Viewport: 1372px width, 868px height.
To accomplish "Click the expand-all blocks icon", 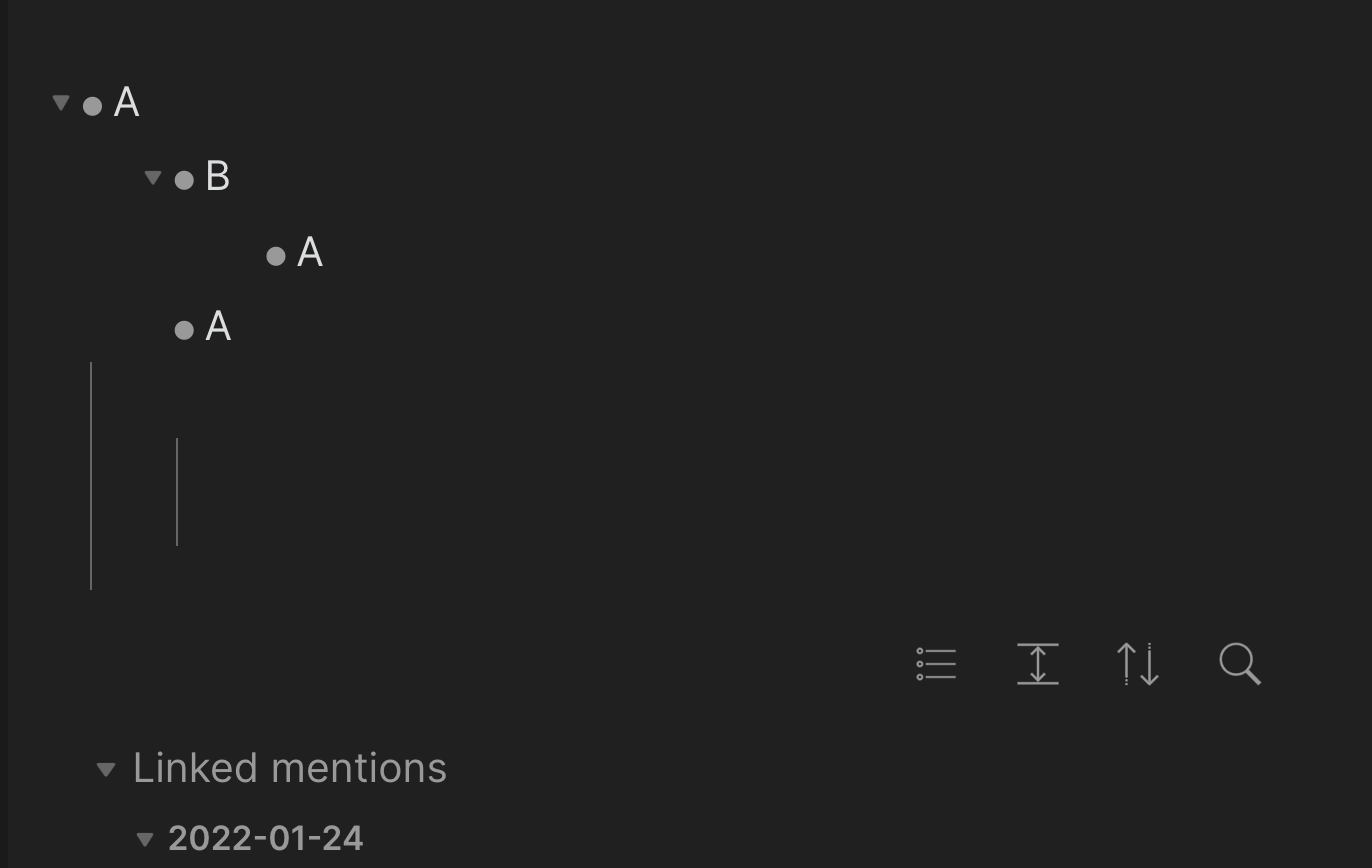I will (x=1038, y=664).
